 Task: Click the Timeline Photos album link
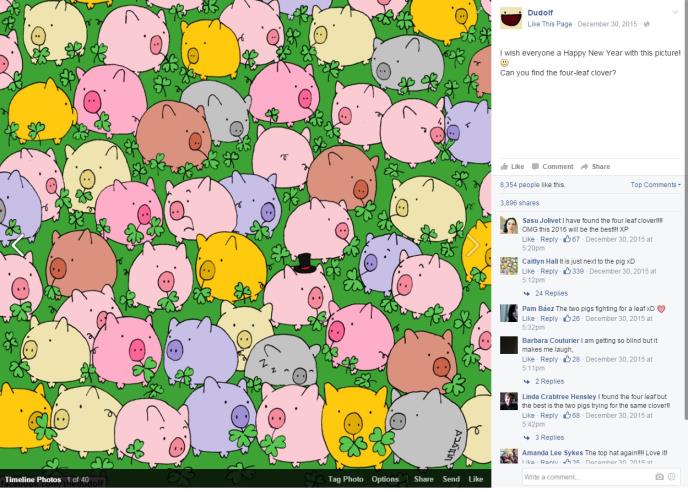click(x=33, y=480)
